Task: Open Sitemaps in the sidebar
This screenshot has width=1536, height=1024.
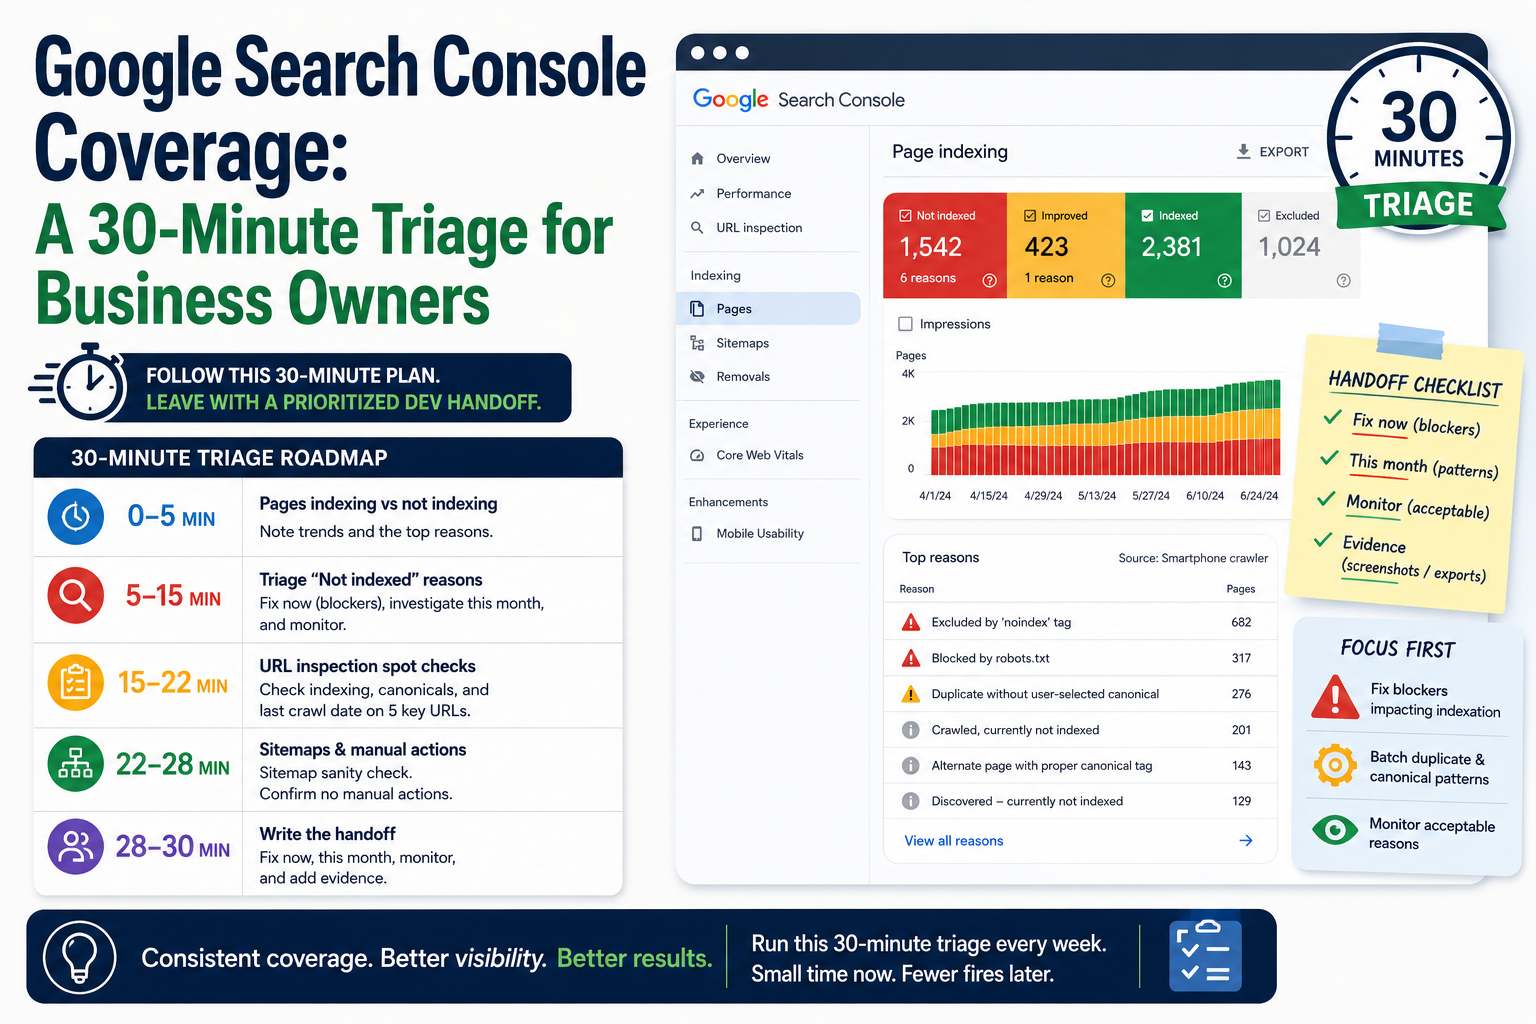Action: tap(768, 343)
